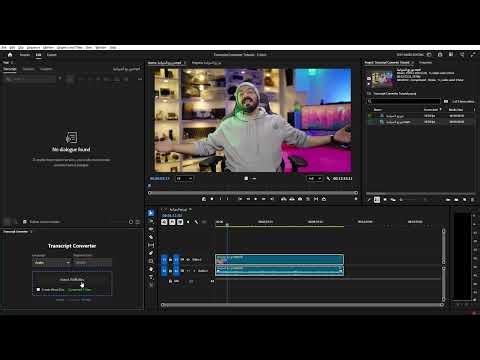The image size is (480, 360).
Task: Click Project panel search field
Action: [x=404, y=101]
